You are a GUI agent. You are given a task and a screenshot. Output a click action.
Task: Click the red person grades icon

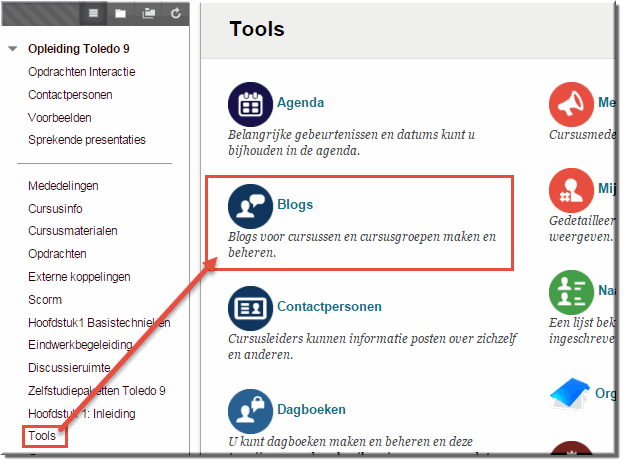coord(571,190)
